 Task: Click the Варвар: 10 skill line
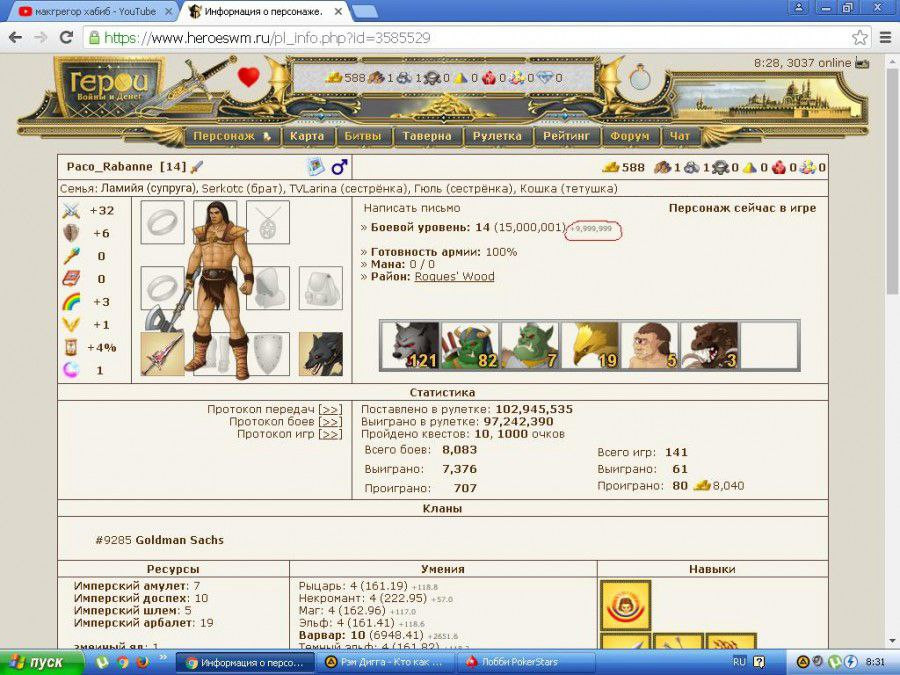click(378, 635)
